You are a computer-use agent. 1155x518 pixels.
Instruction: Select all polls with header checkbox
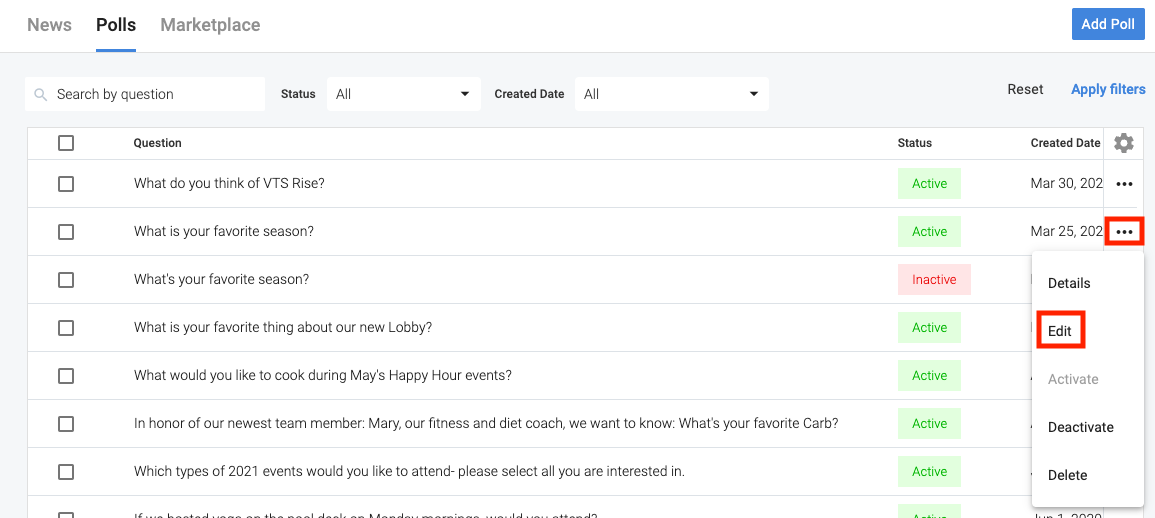(66, 143)
